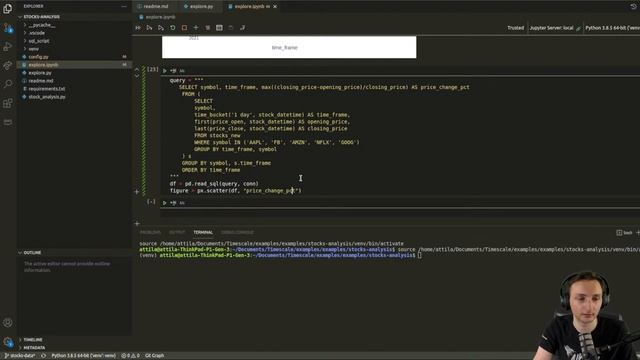This screenshot has width=640, height=360.
Task: Open the bash terminal selector
Action: coord(624,233)
